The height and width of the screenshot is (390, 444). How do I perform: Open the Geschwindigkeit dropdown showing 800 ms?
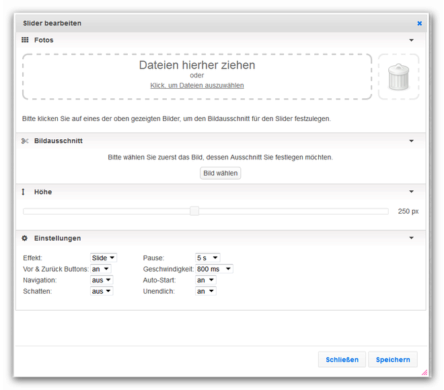[214, 269]
